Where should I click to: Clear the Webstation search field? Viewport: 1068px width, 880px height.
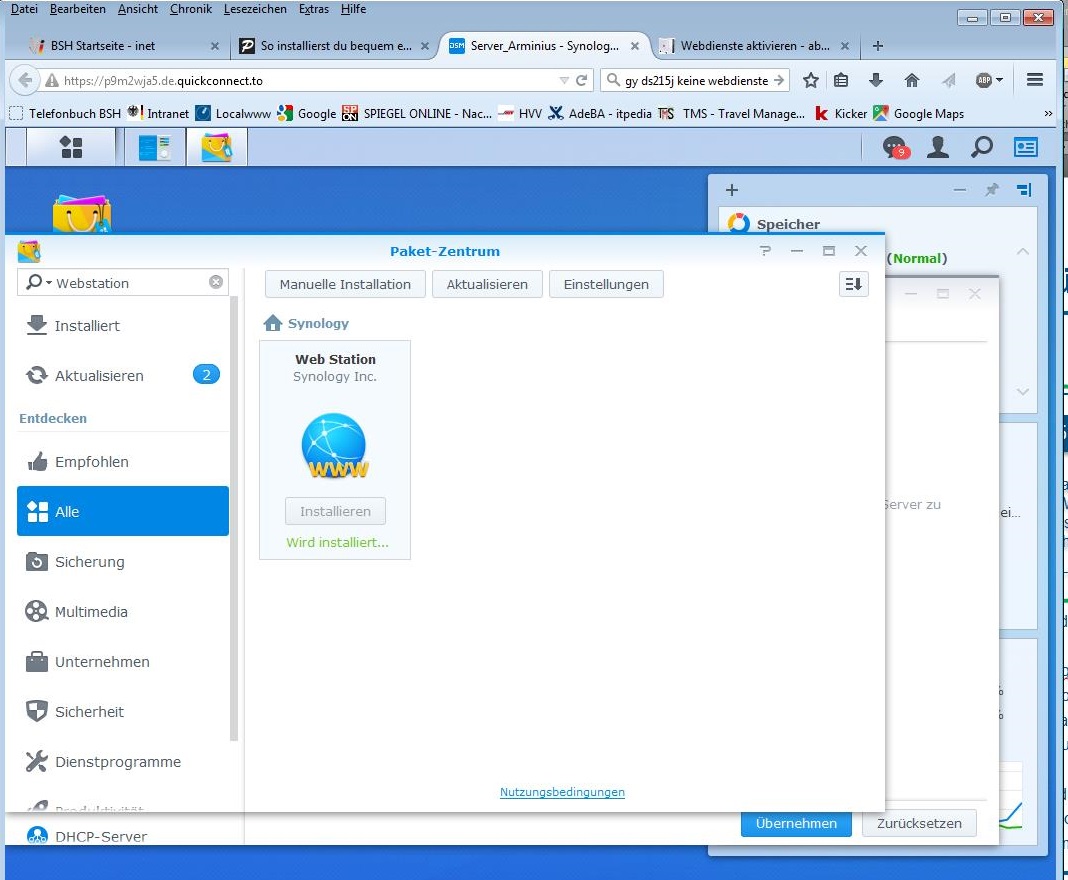point(216,283)
